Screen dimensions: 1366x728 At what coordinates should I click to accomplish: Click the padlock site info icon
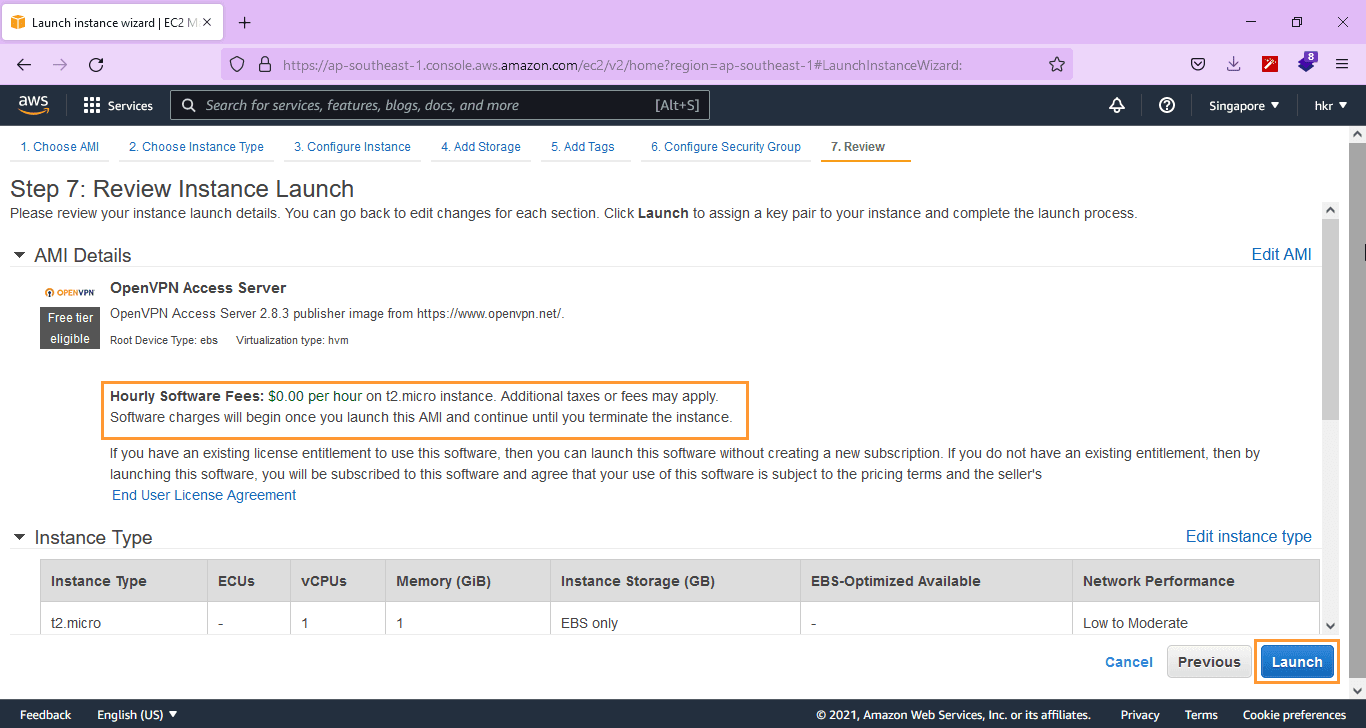[x=264, y=65]
